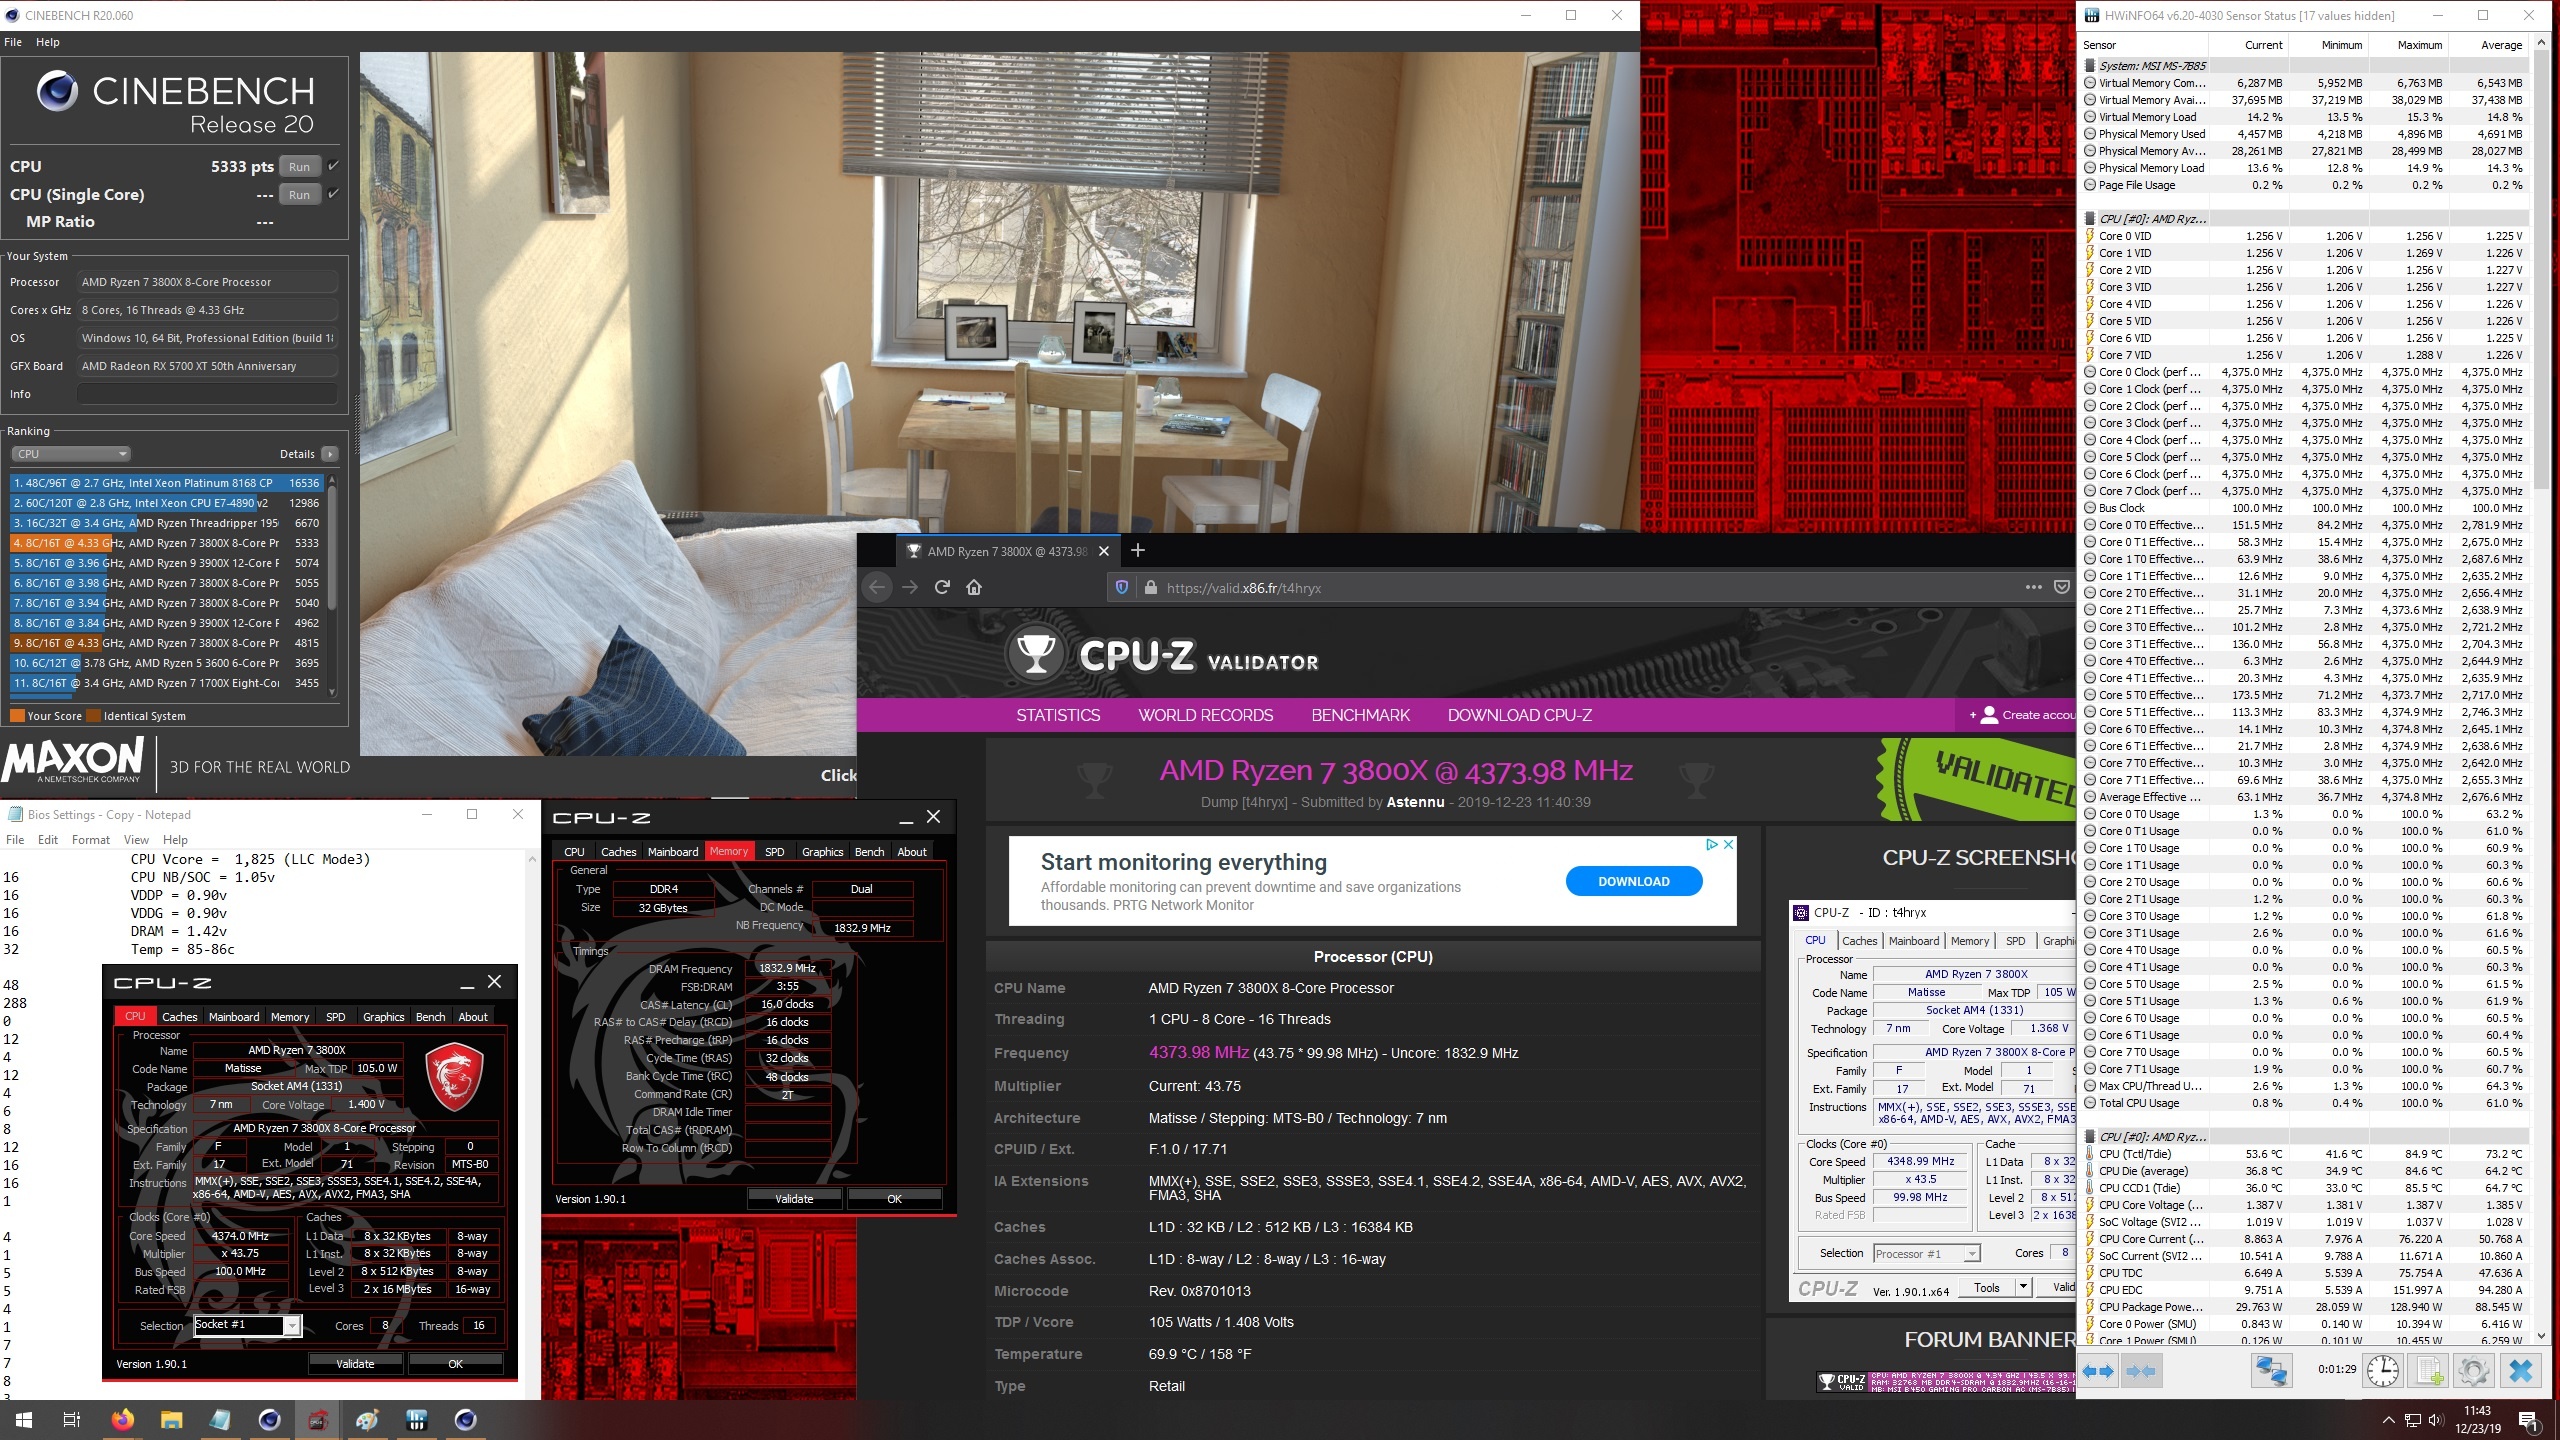Switch to Mainboard tab in front CPU-Z
Image resolution: width=2560 pixels, height=1440 pixels.
tap(234, 1017)
